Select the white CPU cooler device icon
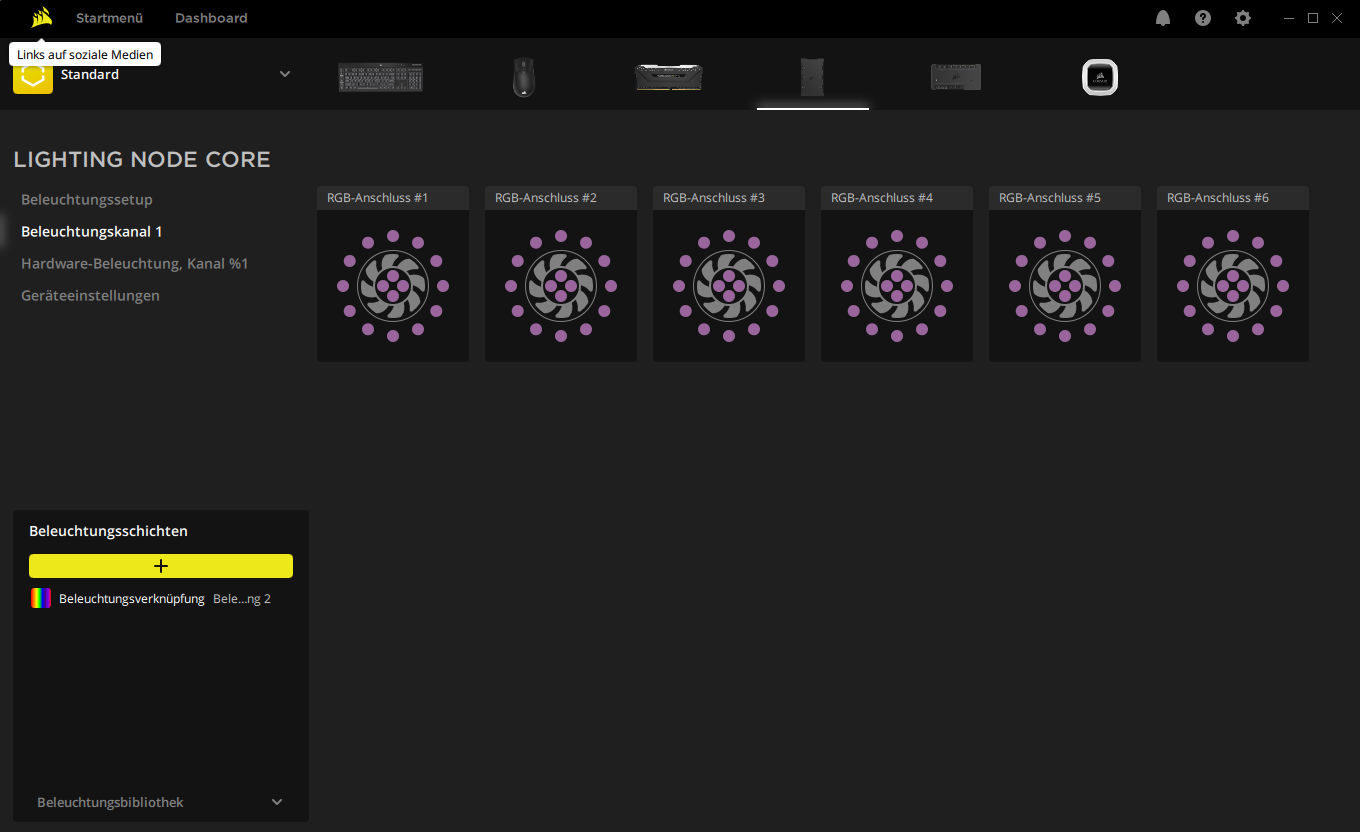Viewport: 1360px width, 832px height. click(1100, 77)
